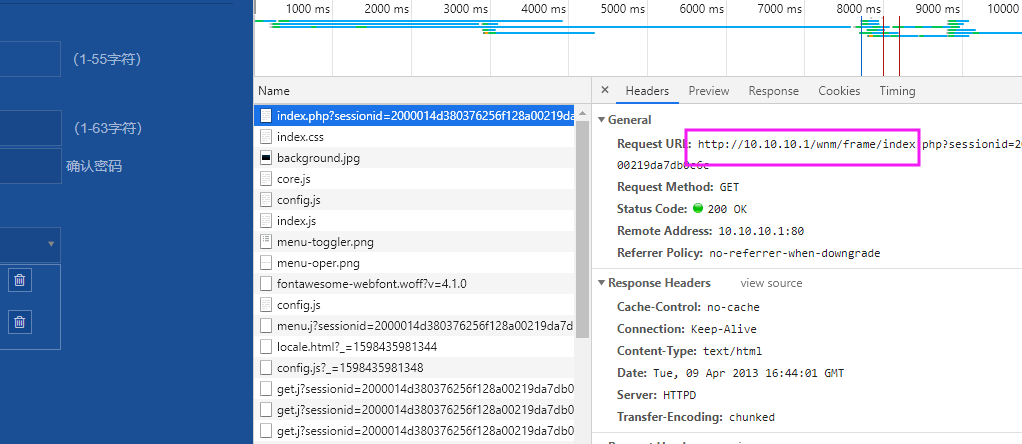1022x444 pixels.
Task: Click the Server HTTPD header value
Action: [x=680, y=395]
